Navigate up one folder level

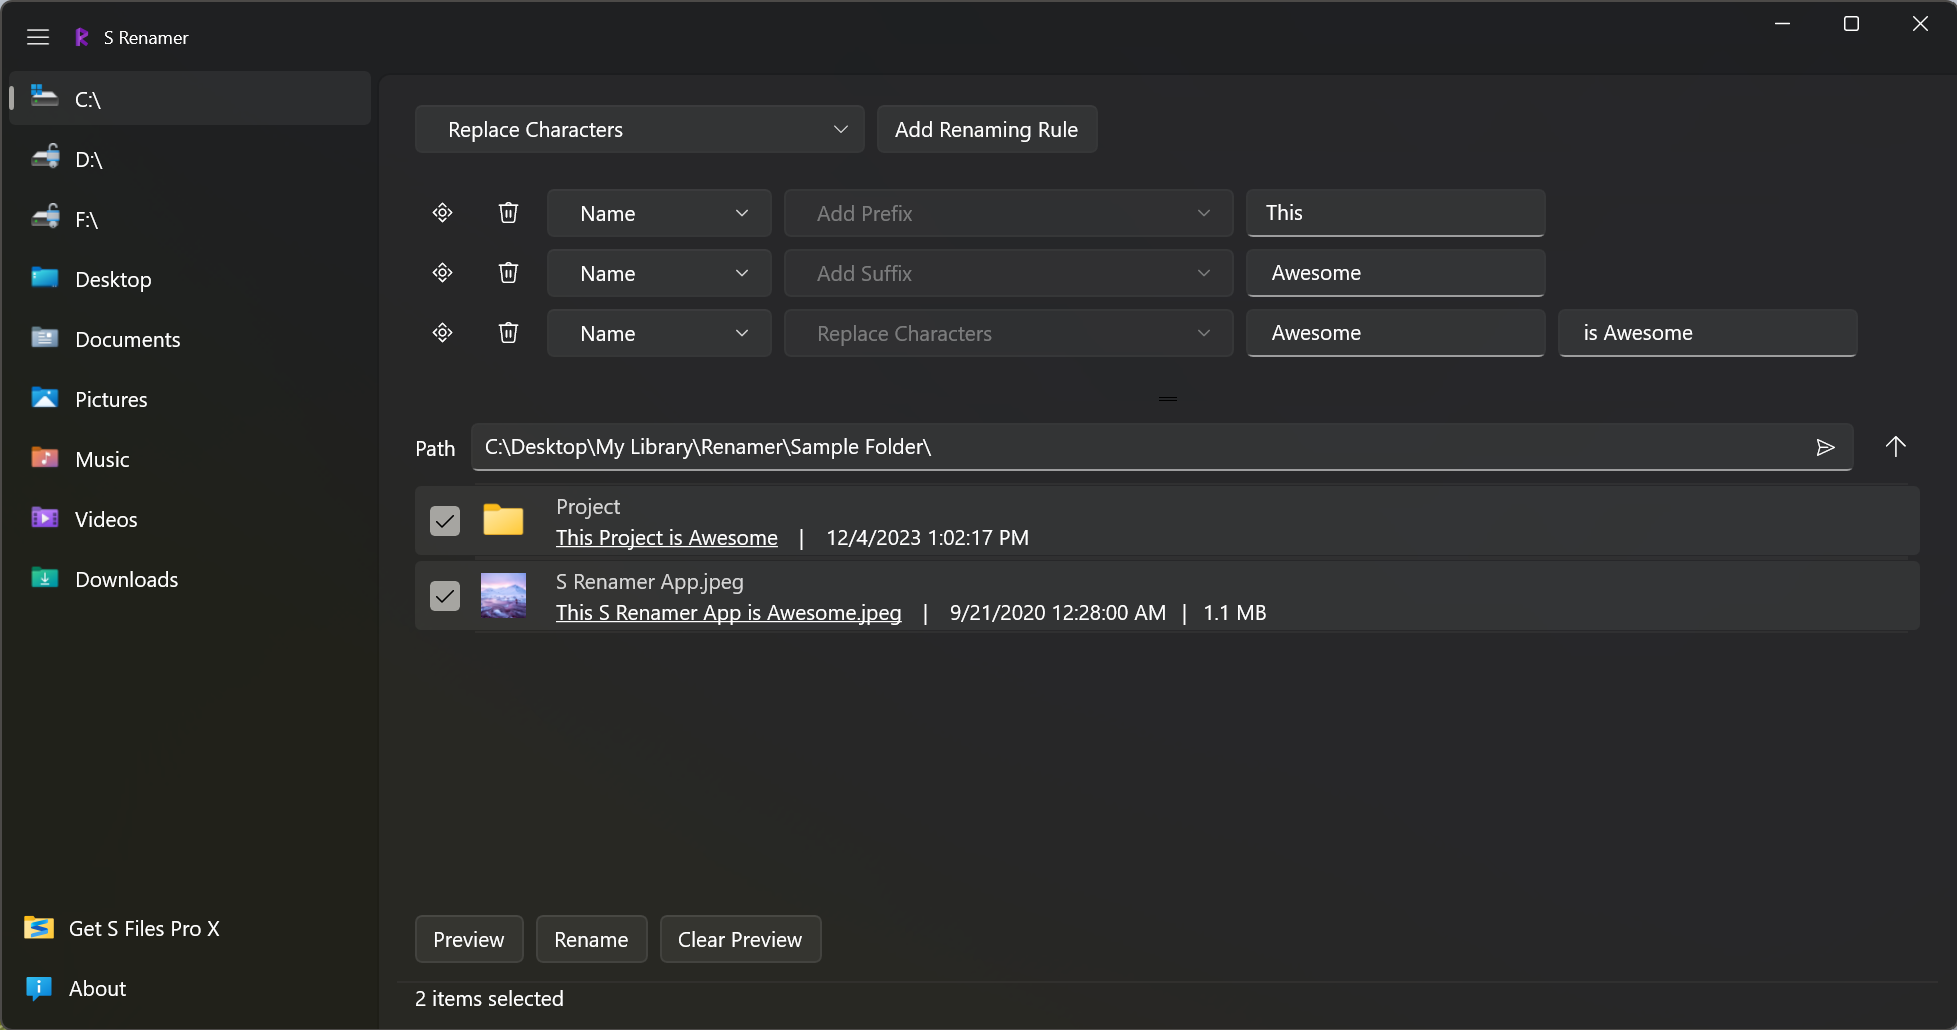tap(1895, 446)
